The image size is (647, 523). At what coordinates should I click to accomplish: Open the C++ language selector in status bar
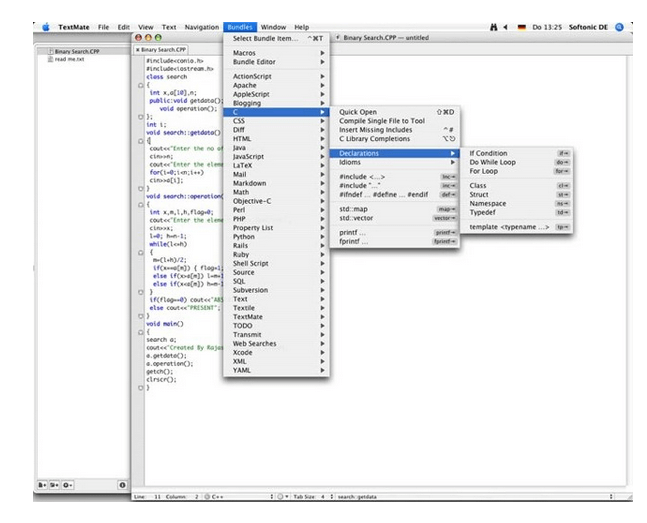click(240, 497)
